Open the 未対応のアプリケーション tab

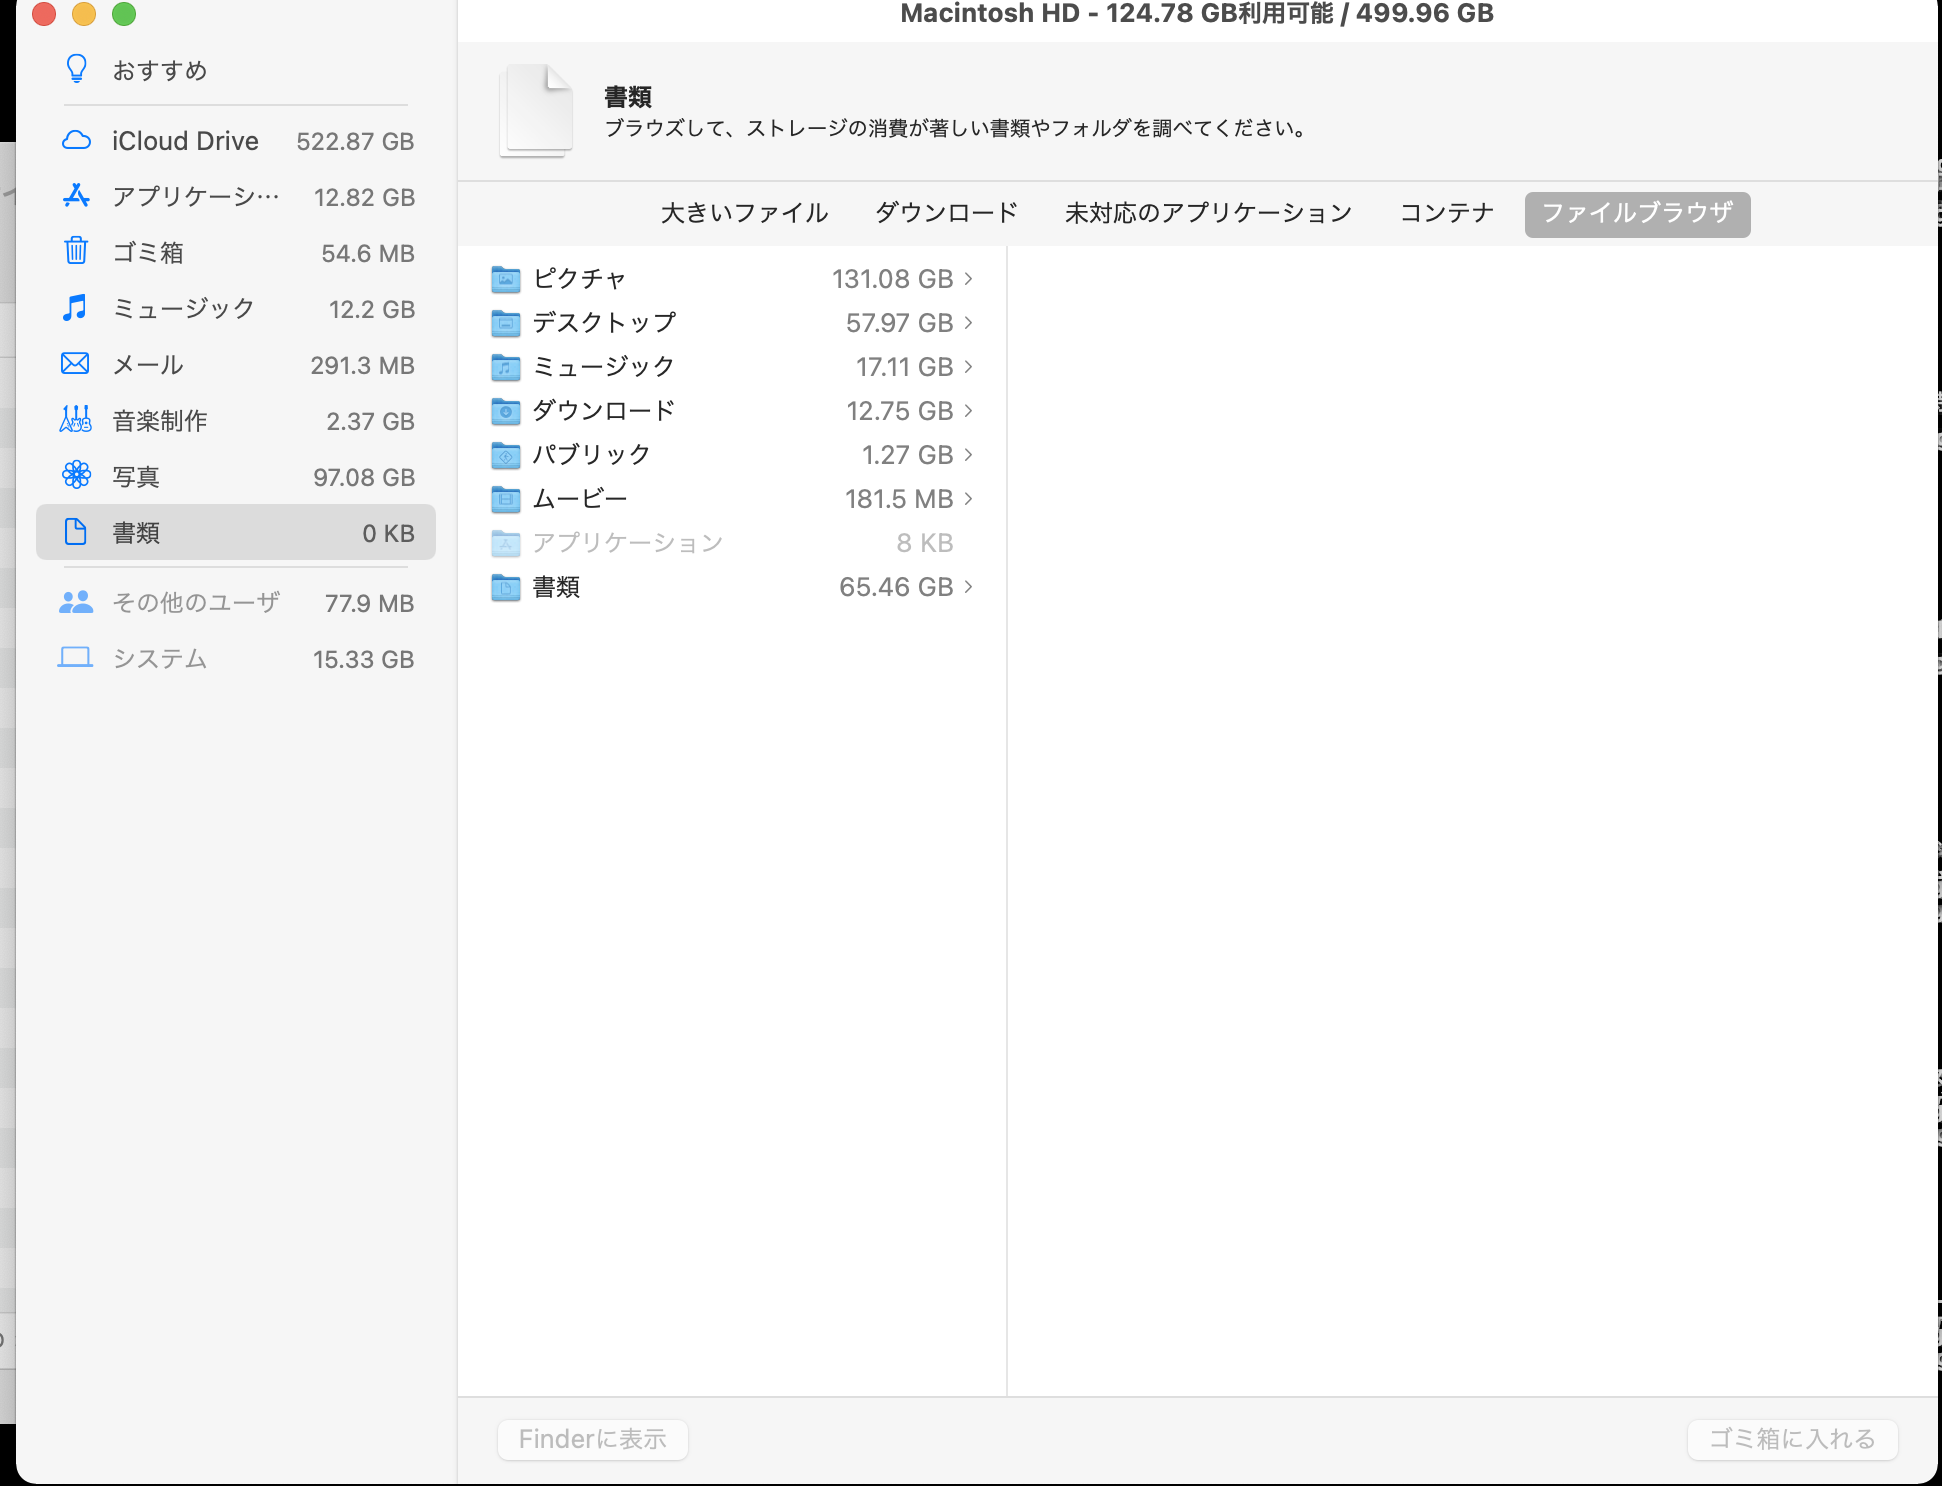[1208, 213]
